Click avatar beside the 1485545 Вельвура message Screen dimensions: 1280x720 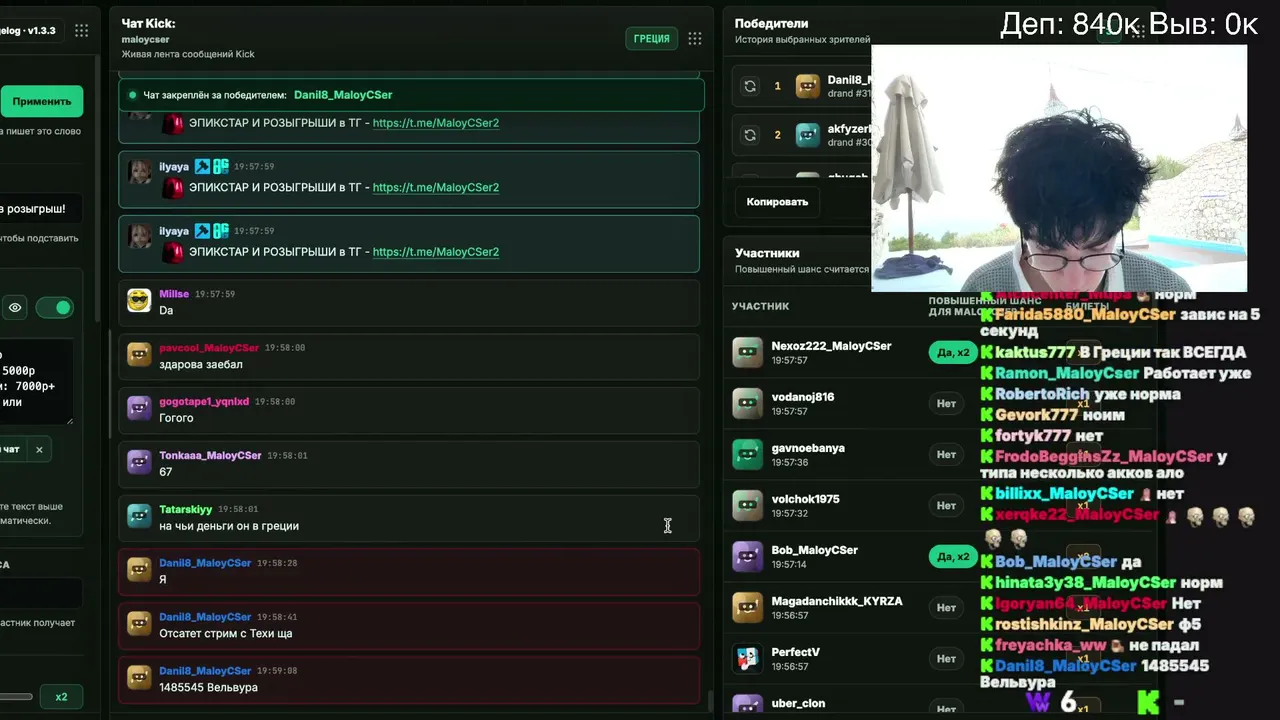click(x=139, y=679)
